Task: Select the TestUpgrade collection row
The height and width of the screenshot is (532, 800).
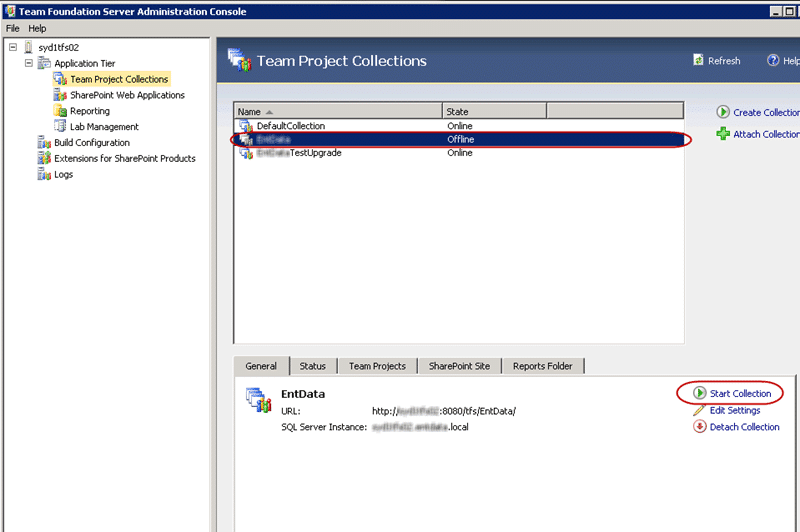Action: [459, 153]
